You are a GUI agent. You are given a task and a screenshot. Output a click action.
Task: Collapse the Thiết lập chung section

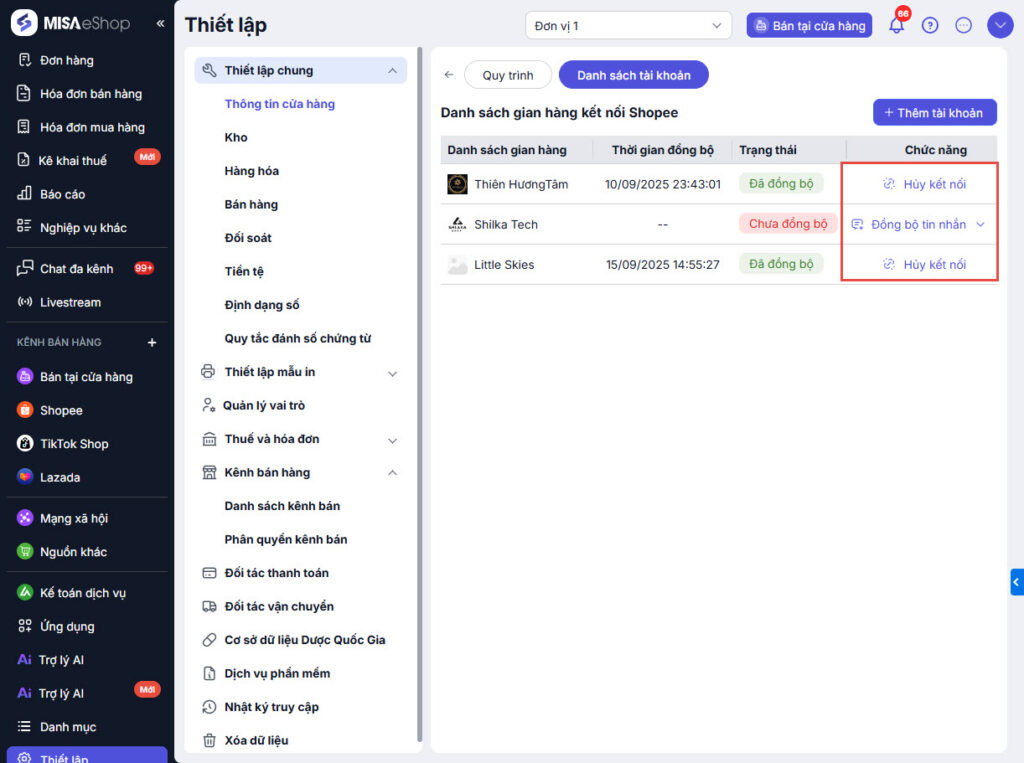pos(392,71)
